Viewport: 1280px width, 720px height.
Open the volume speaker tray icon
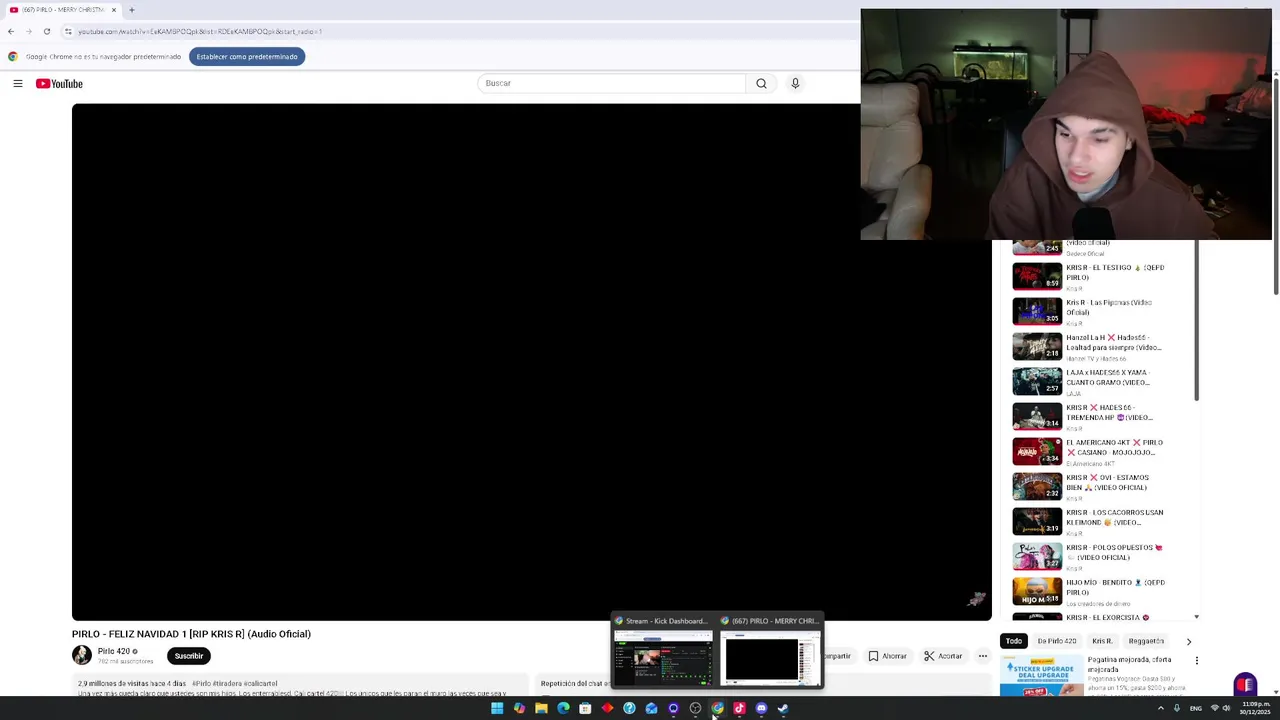point(1226,708)
